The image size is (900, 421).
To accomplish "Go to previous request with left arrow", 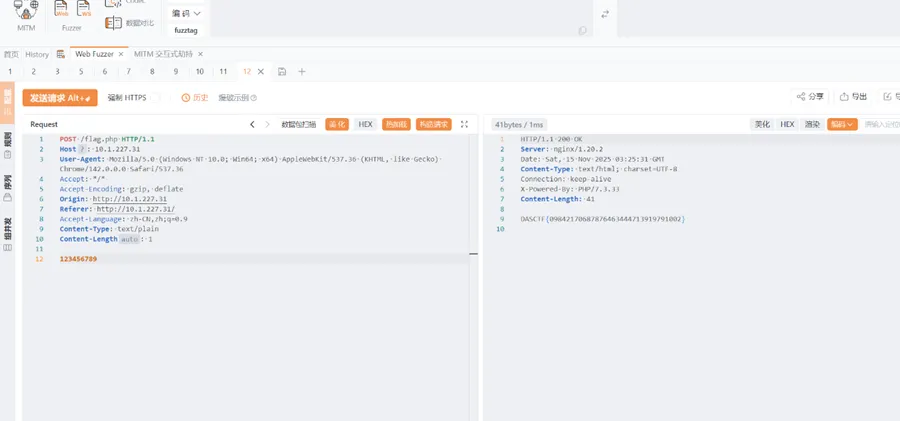I will [x=252, y=124].
